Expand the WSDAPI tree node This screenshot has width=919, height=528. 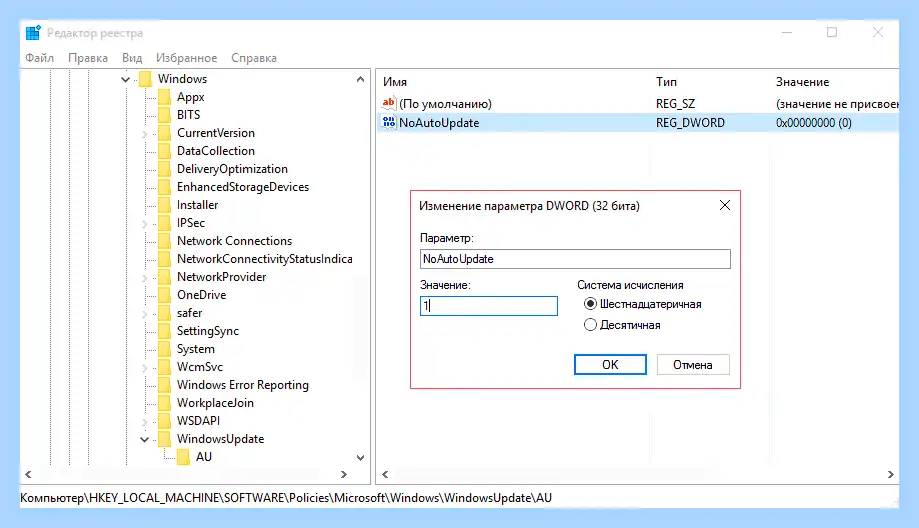click(145, 422)
